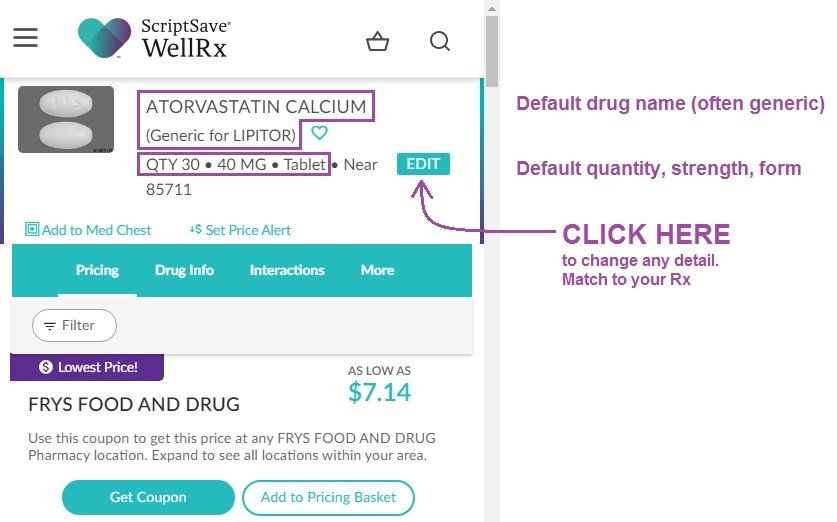Click the search magnifier icon
Viewport: 837px width, 522px height.
point(440,41)
